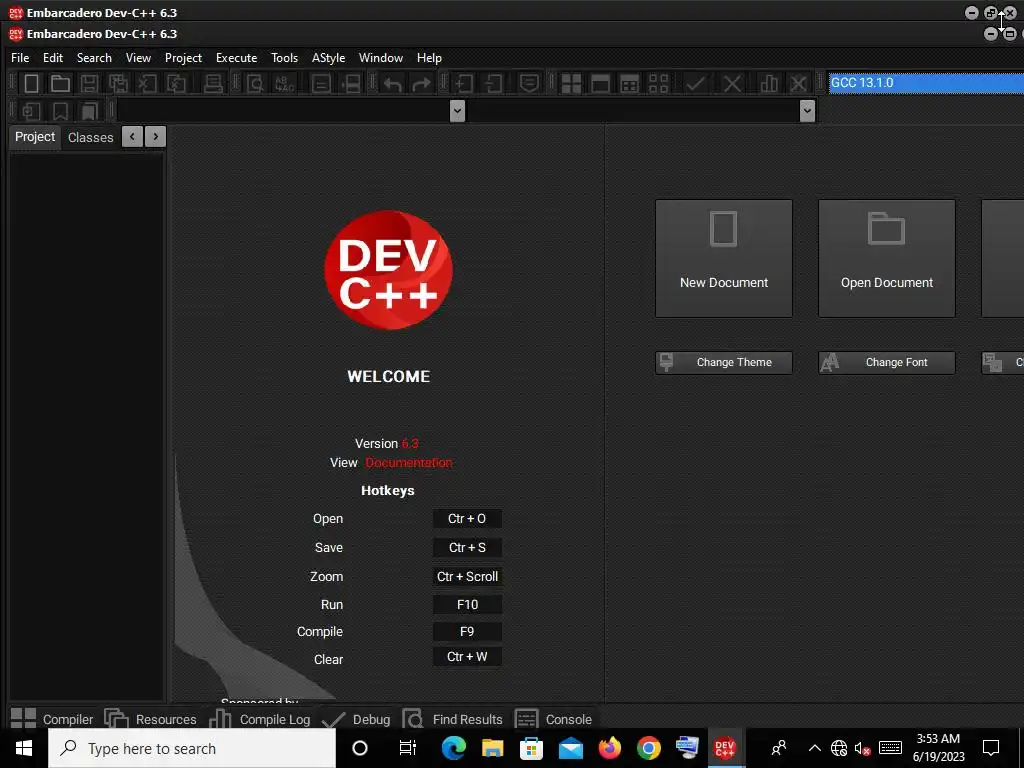Open Firefox from the taskbar
The image size is (1024, 768).
pos(609,748)
